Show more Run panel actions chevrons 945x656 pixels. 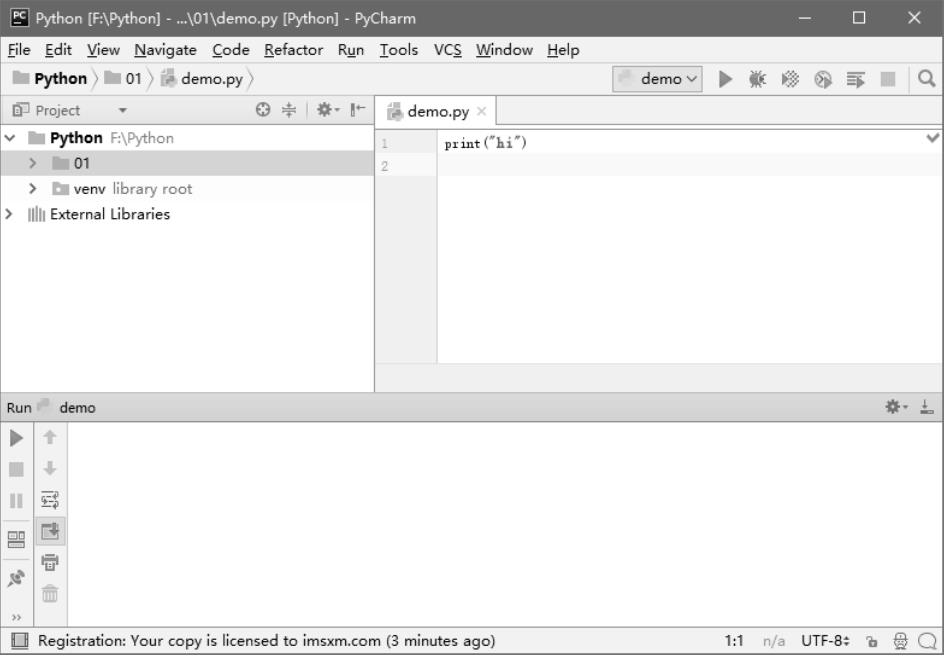click(x=16, y=617)
